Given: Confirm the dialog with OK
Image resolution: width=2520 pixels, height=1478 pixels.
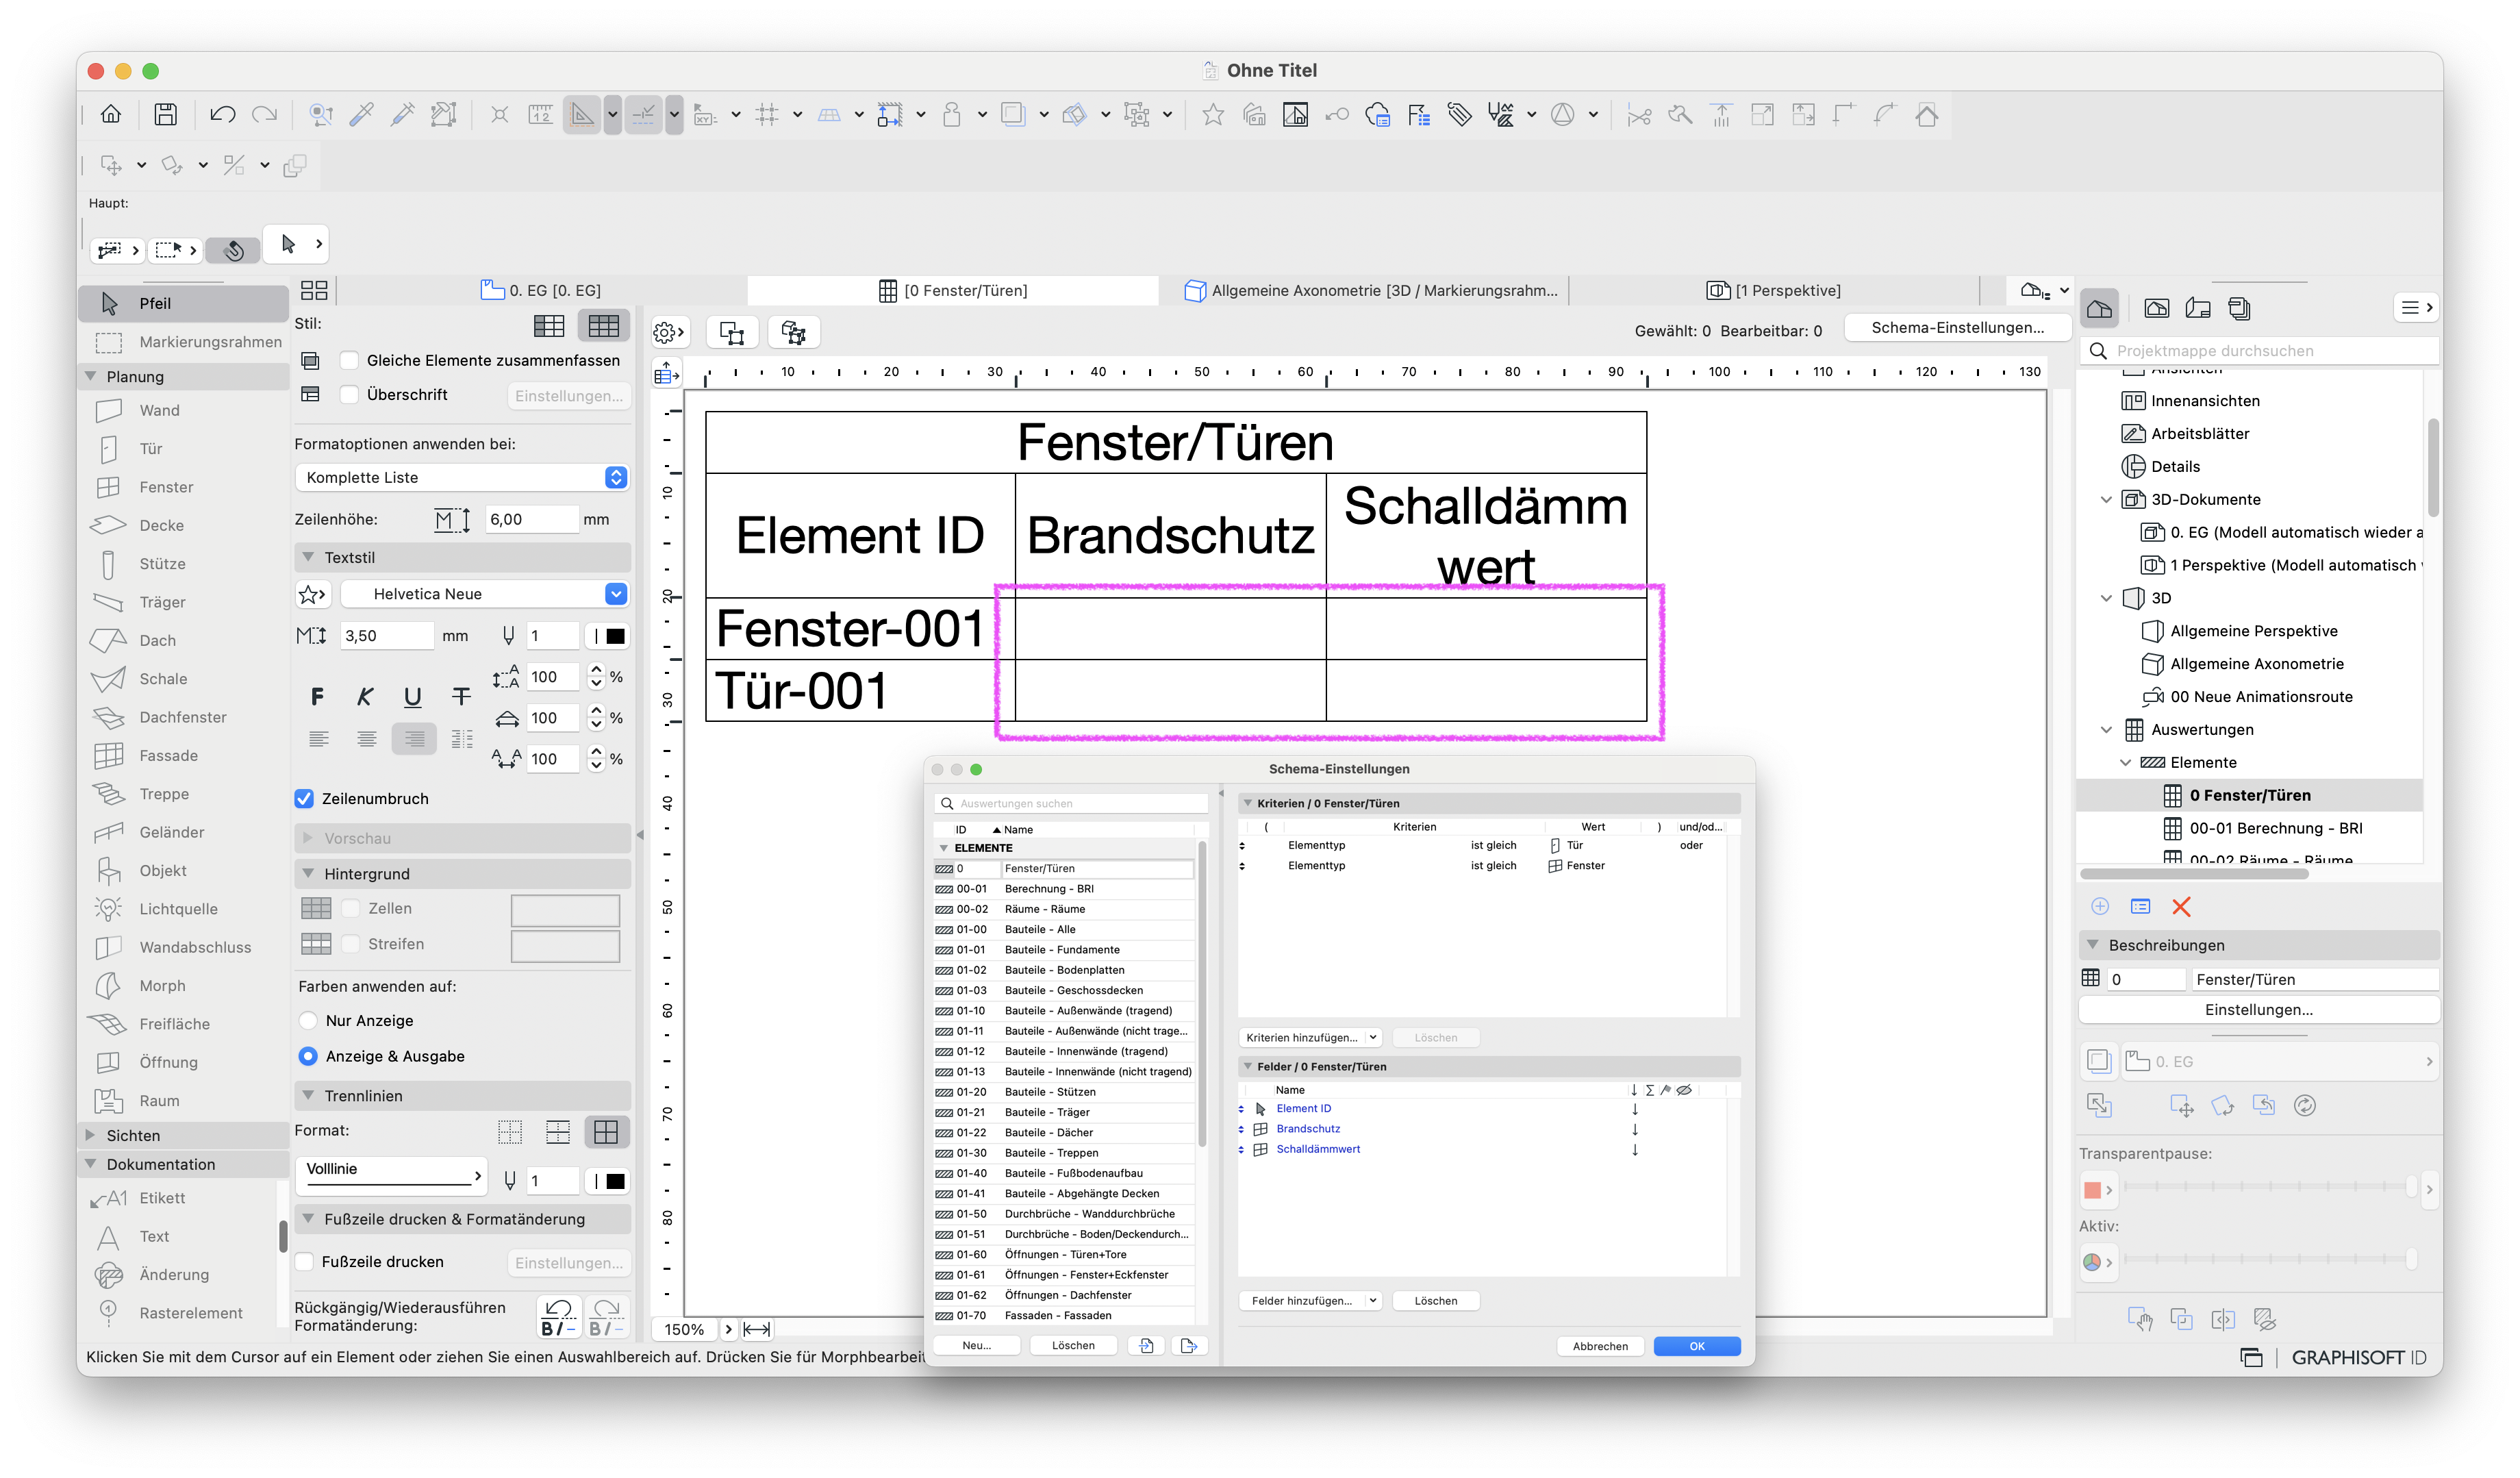Looking at the screenshot, I should [x=1696, y=1346].
